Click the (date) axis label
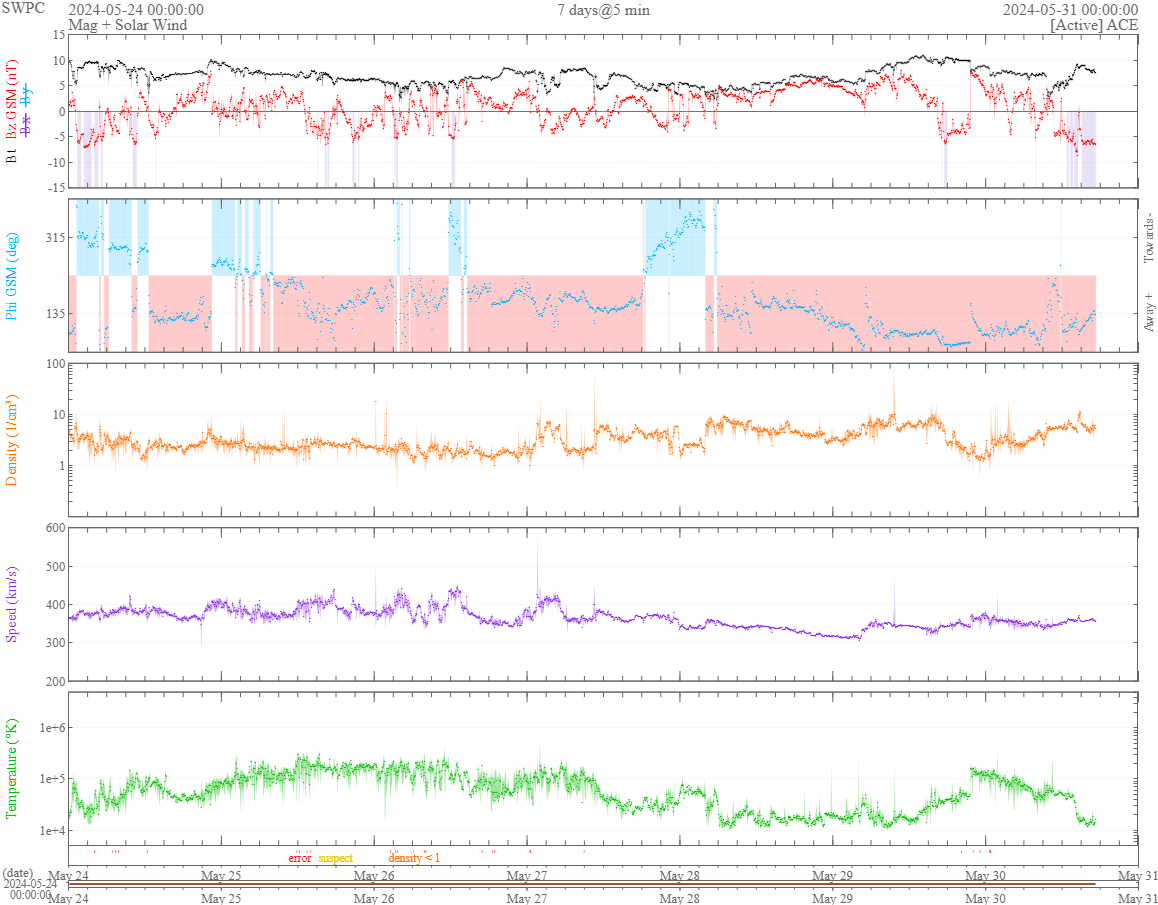The image size is (1158, 905). tap(19, 873)
